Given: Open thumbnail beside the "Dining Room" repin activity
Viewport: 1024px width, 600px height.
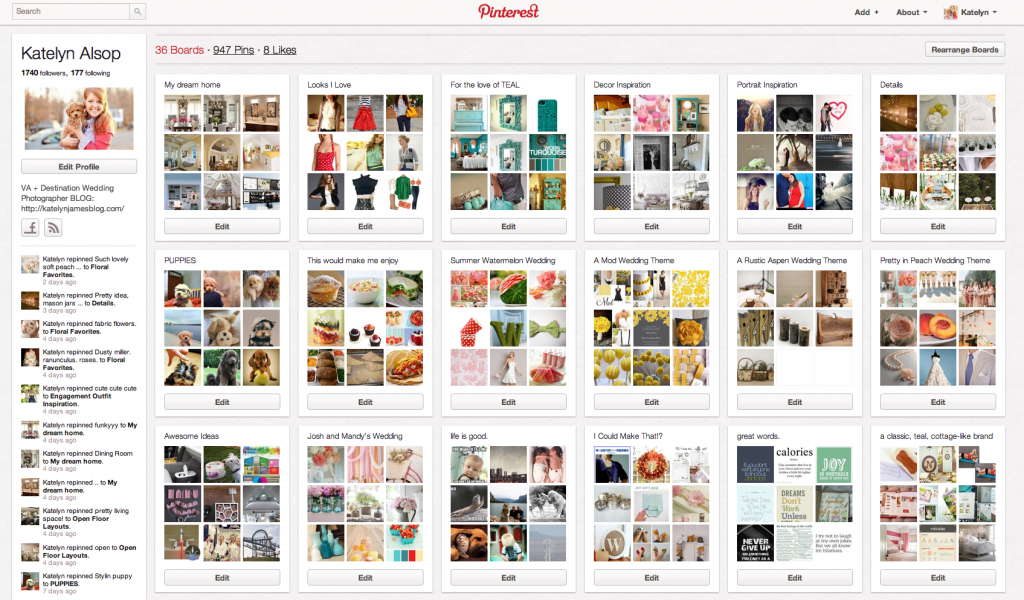Looking at the screenshot, I should (x=30, y=460).
